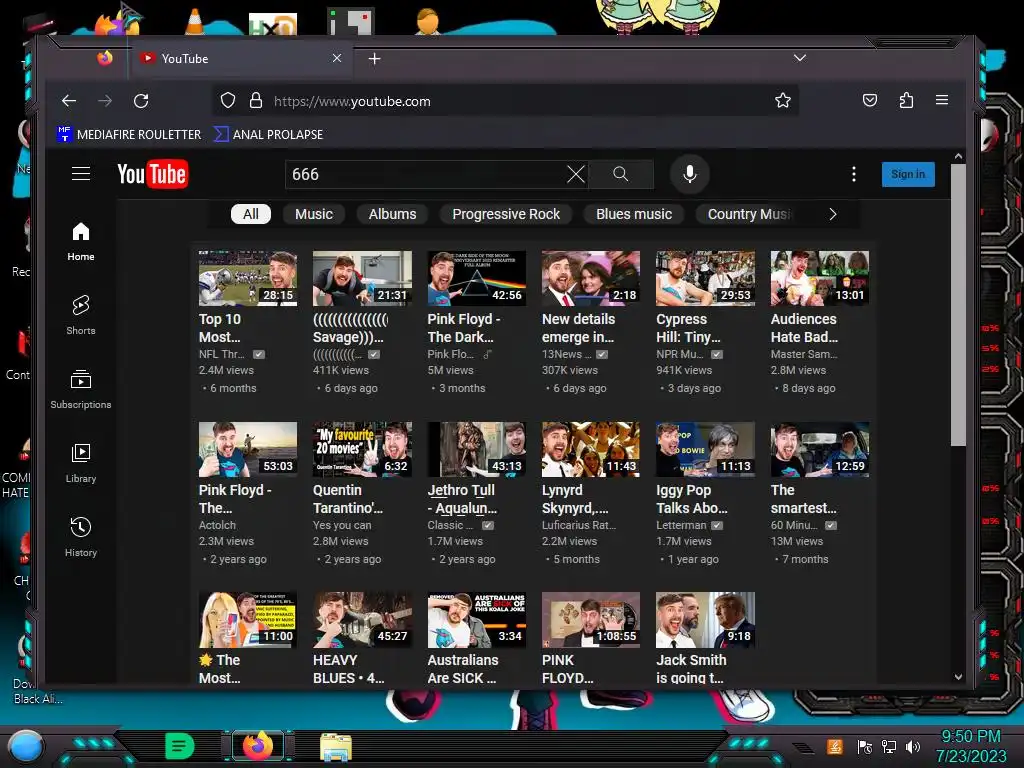
Task: Click the YouTube address bar URL
Action: point(353,101)
